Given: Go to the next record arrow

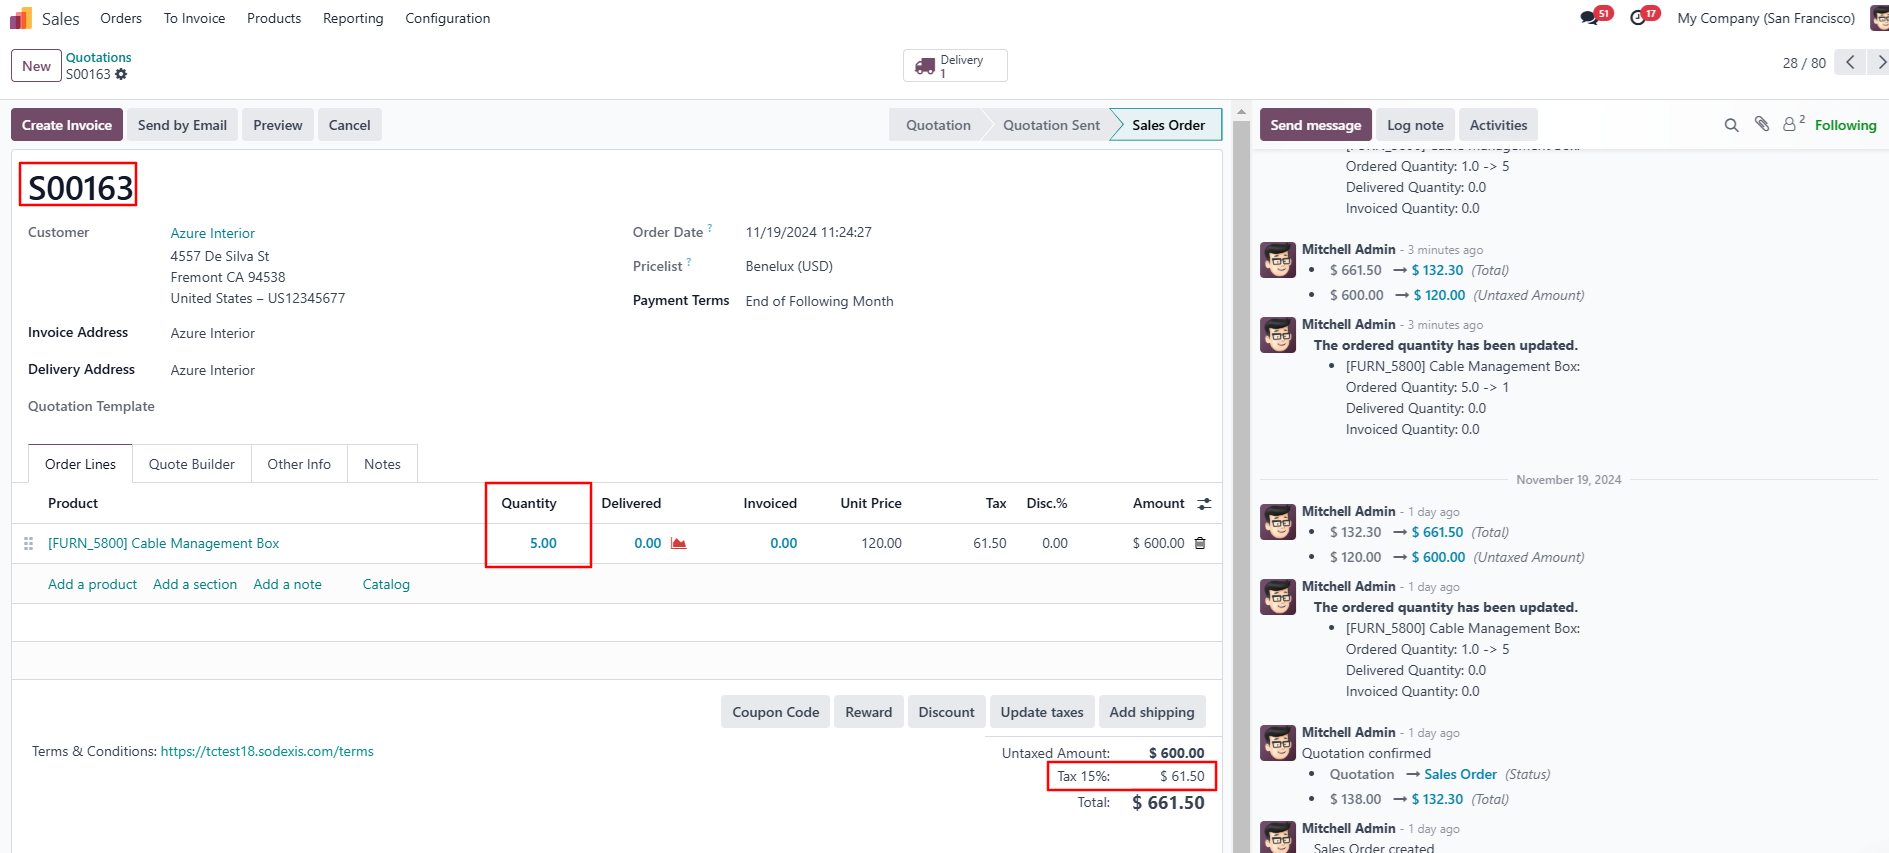Looking at the screenshot, I should click(x=1880, y=62).
